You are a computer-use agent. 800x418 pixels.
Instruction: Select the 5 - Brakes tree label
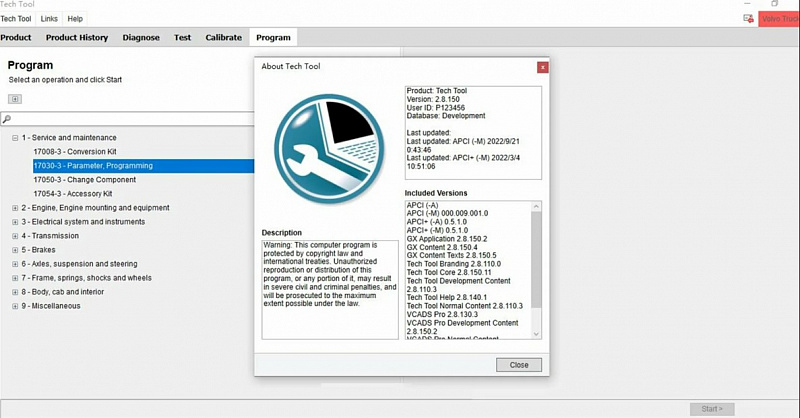click(x=38, y=250)
